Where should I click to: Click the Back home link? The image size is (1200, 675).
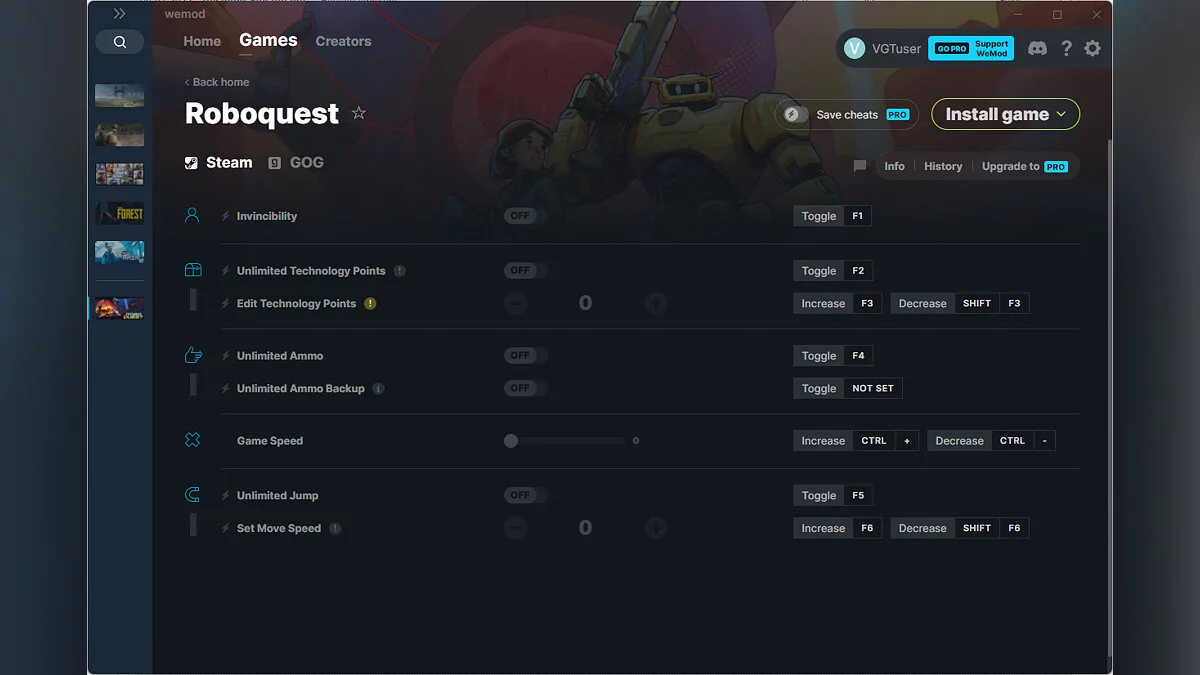click(x=217, y=82)
